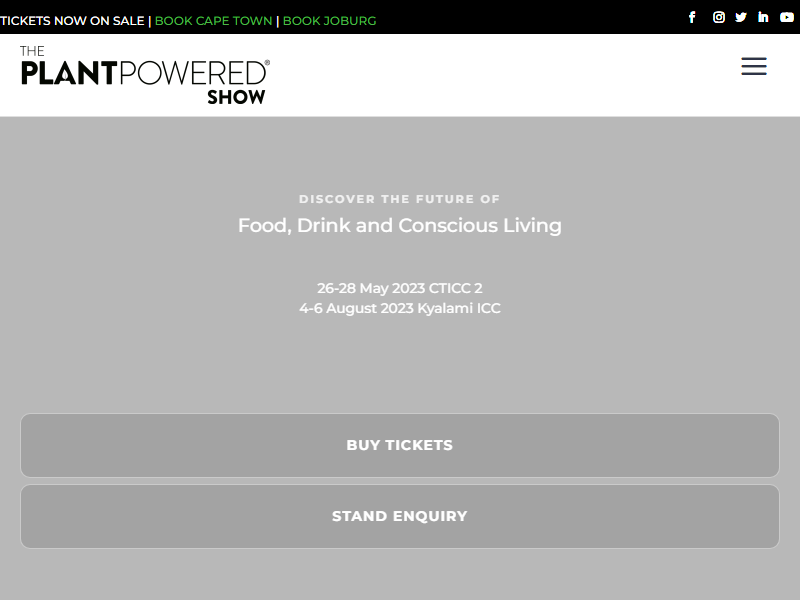Image resolution: width=800 pixels, height=600 pixels.
Task: Click the small THE text in logo
Action: click(x=32, y=51)
